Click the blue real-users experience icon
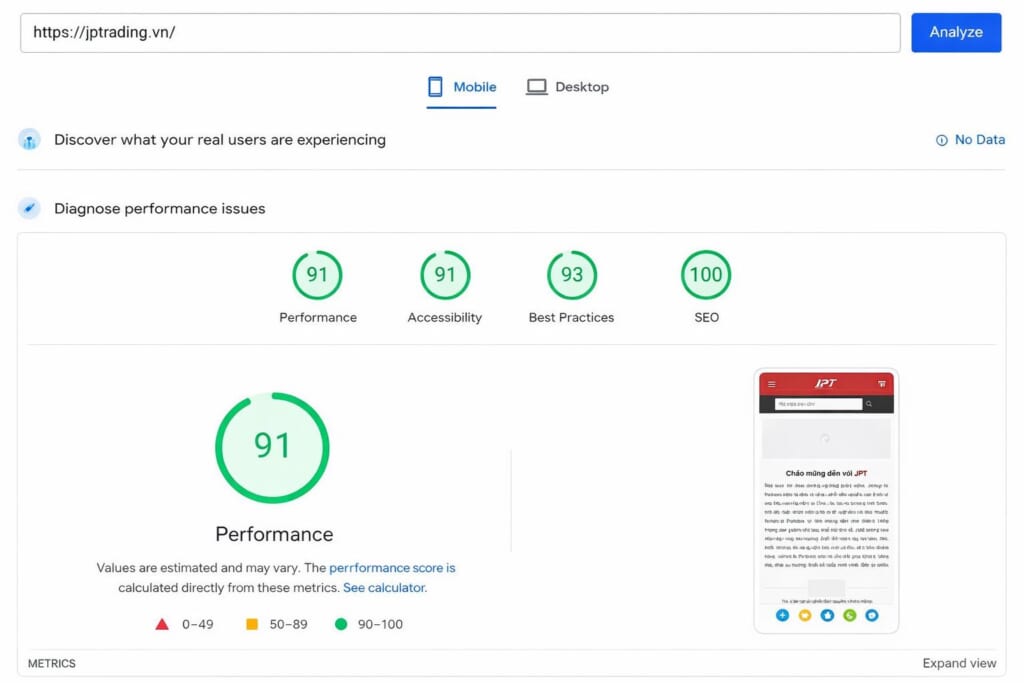 click(30, 140)
